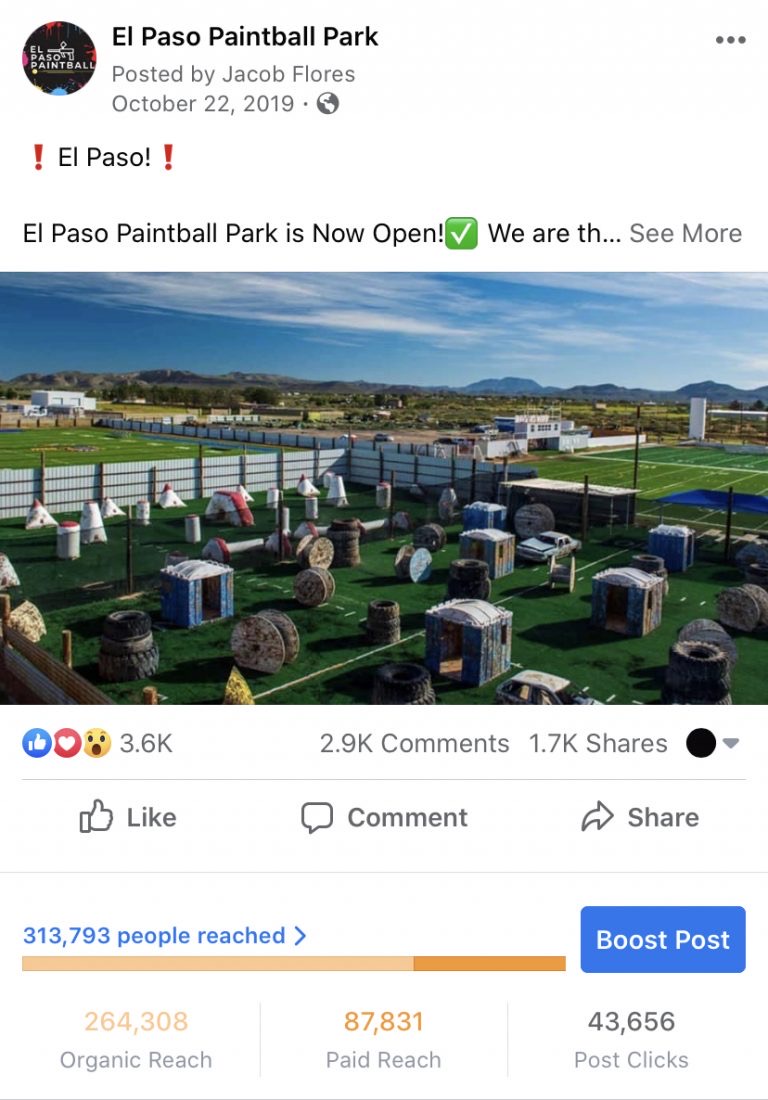The height and width of the screenshot is (1100, 768).
Task: Tap the Comment speech bubble button
Action: [384, 817]
